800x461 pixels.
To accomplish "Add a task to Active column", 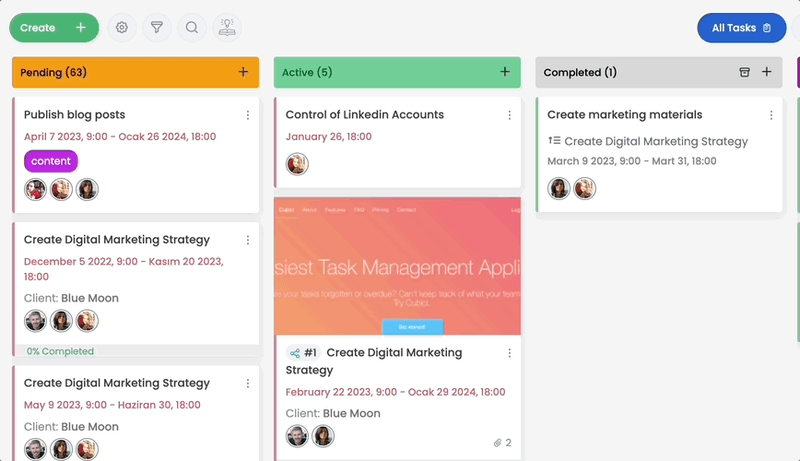I will tap(505, 72).
